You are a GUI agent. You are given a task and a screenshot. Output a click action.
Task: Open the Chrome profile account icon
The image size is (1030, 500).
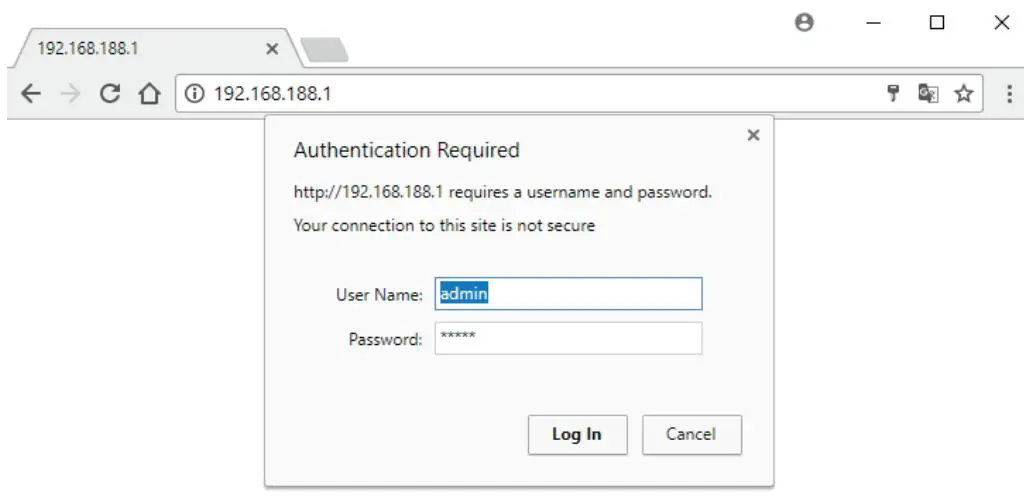803,22
